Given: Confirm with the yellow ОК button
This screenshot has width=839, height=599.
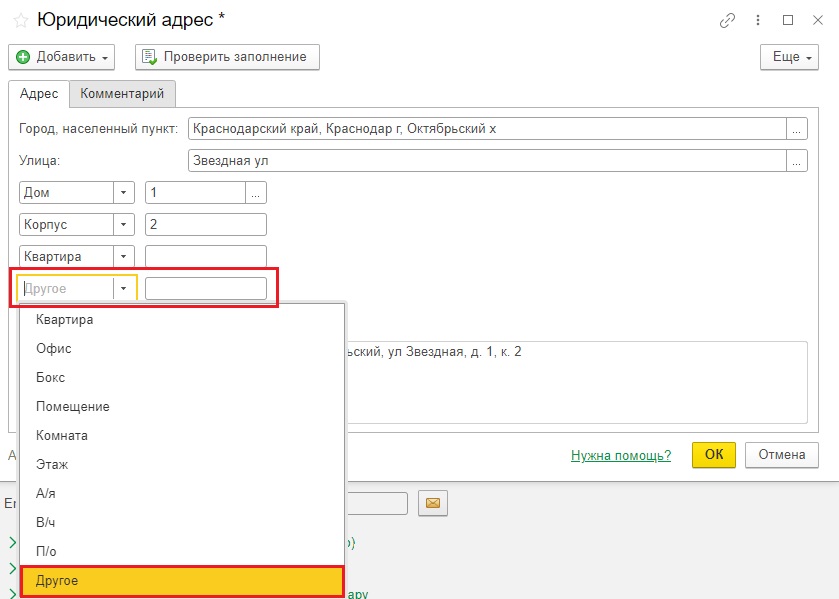Looking at the screenshot, I should [714, 454].
